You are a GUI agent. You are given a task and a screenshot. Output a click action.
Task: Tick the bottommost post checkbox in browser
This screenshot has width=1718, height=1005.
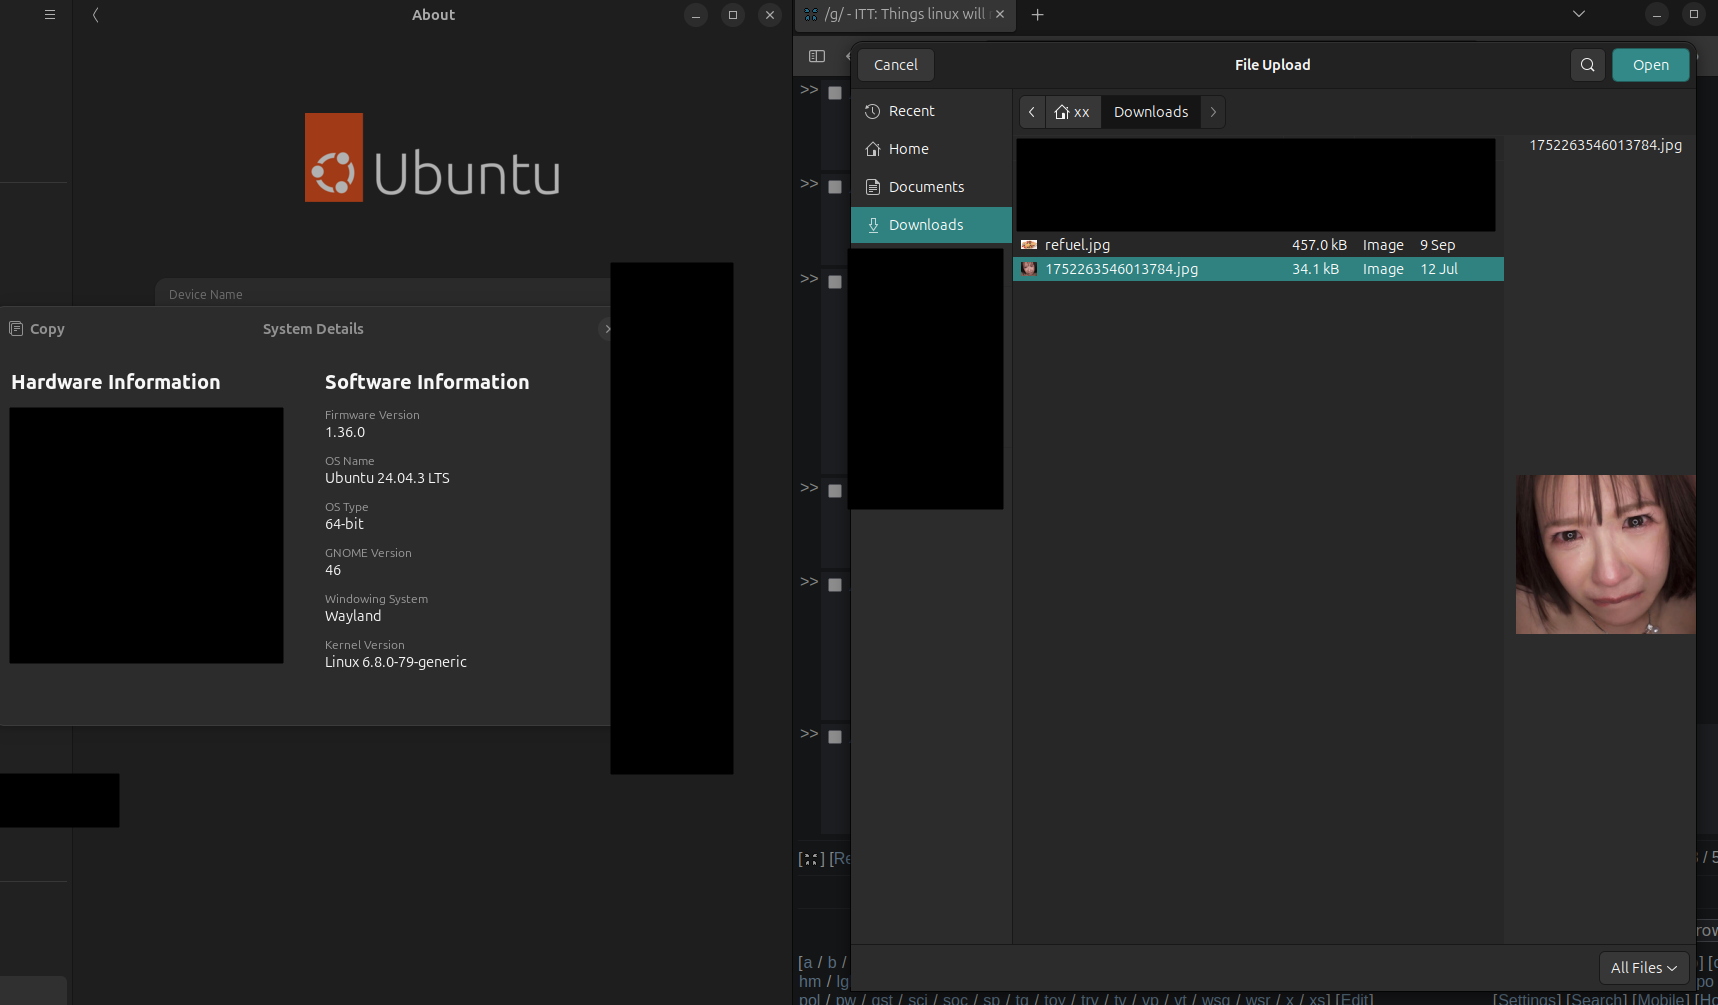point(835,737)
